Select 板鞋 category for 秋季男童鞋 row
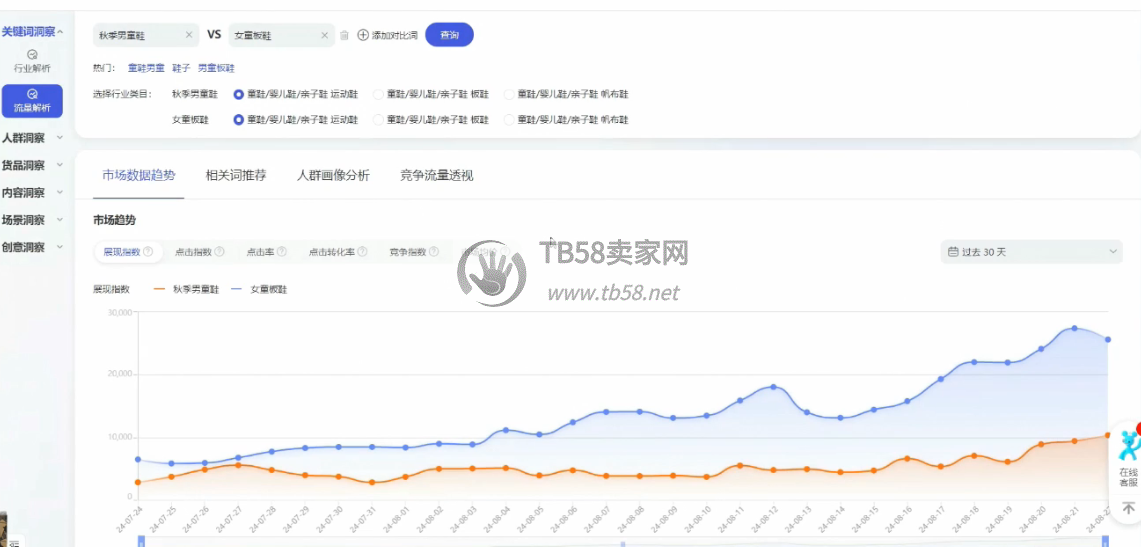This screenshot has width=1141, height=547. (378, 95)
